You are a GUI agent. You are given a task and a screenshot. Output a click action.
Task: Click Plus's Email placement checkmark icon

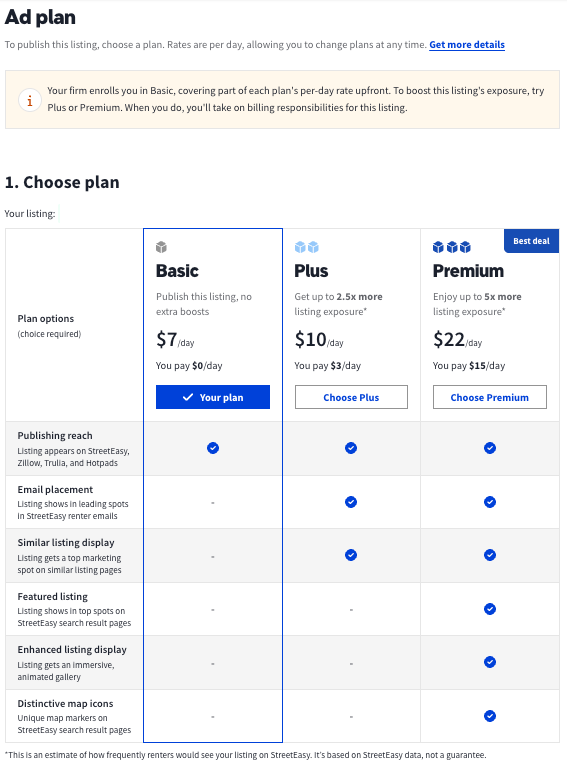(351, 502)
